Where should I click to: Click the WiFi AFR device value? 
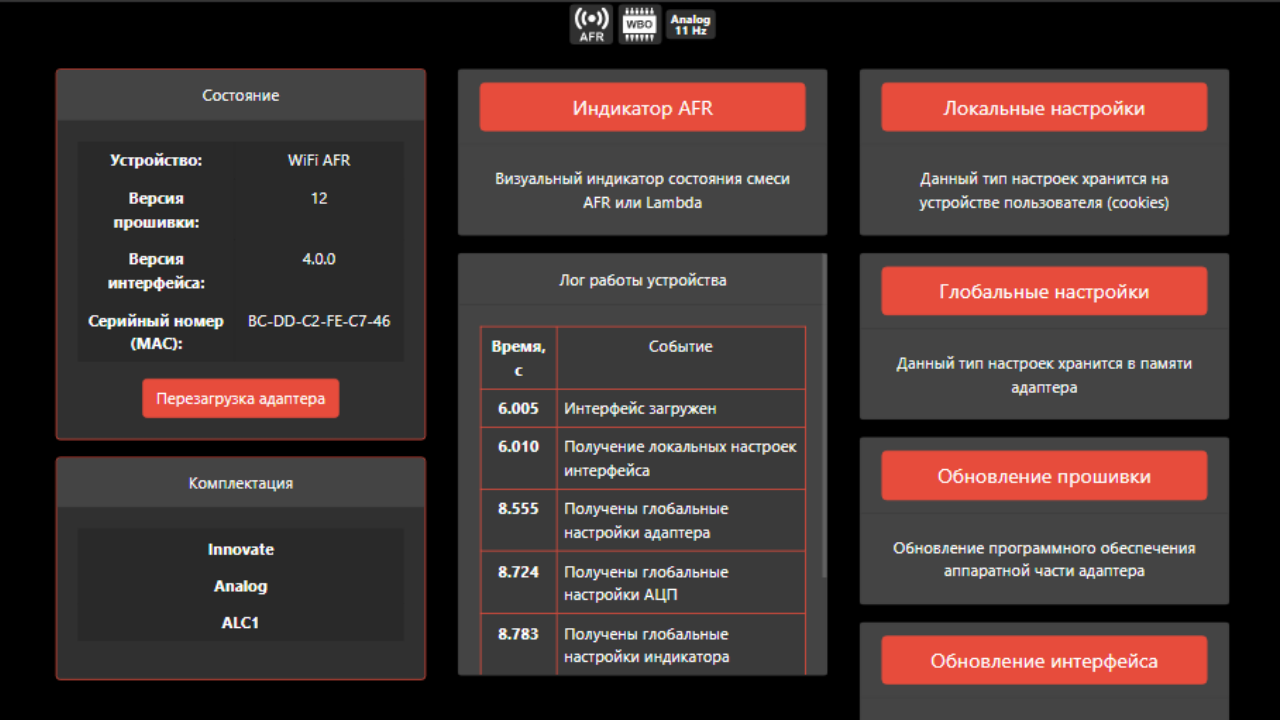[x=319, y=160]
